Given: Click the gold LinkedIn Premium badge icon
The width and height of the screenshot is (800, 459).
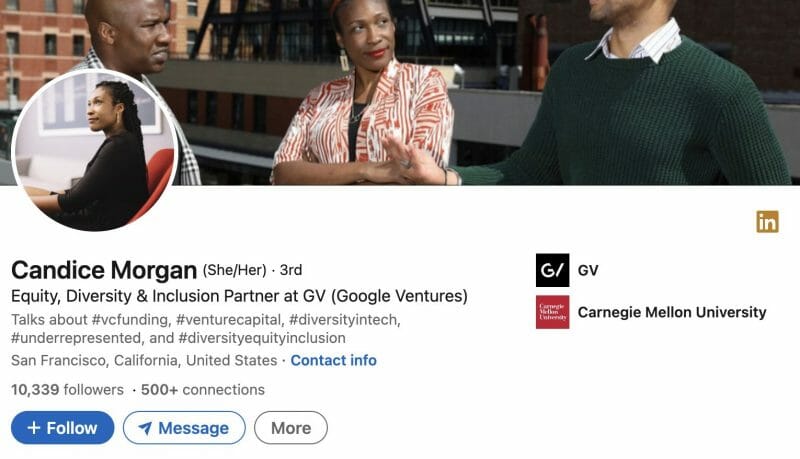Looking at the screenshot, I should click(x=767, y=221).
